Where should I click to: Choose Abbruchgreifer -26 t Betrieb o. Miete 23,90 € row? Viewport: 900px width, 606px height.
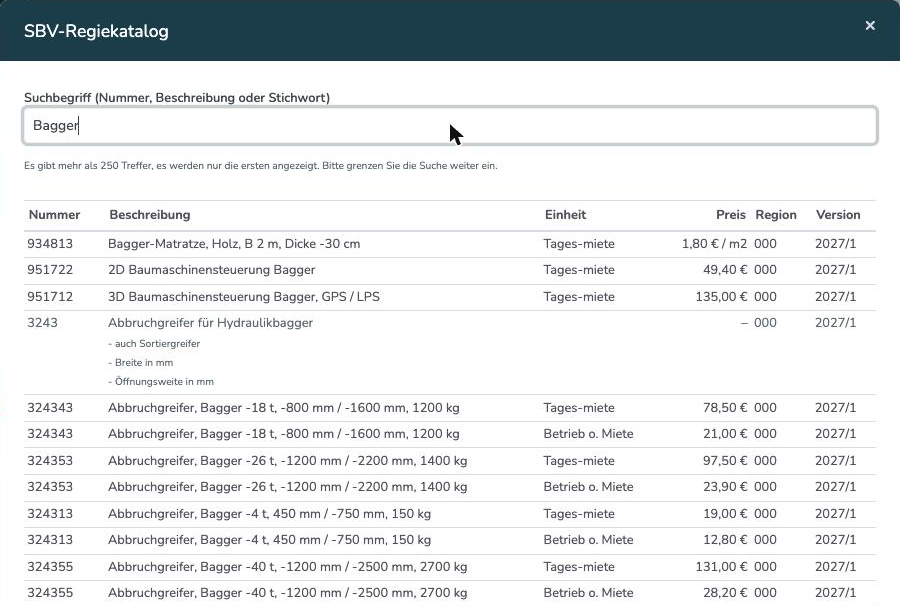coord(450,487)
